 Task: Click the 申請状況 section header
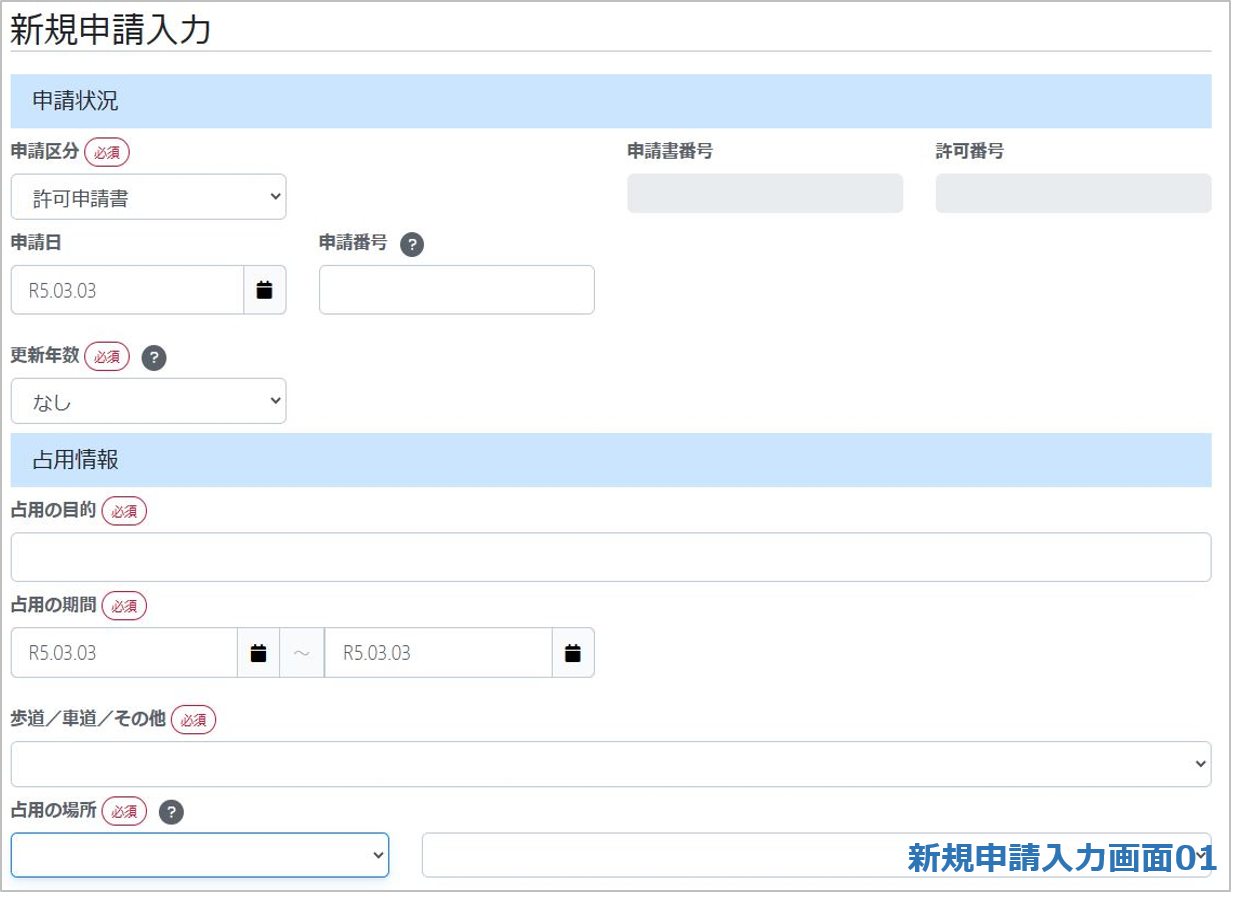point(611,101)
